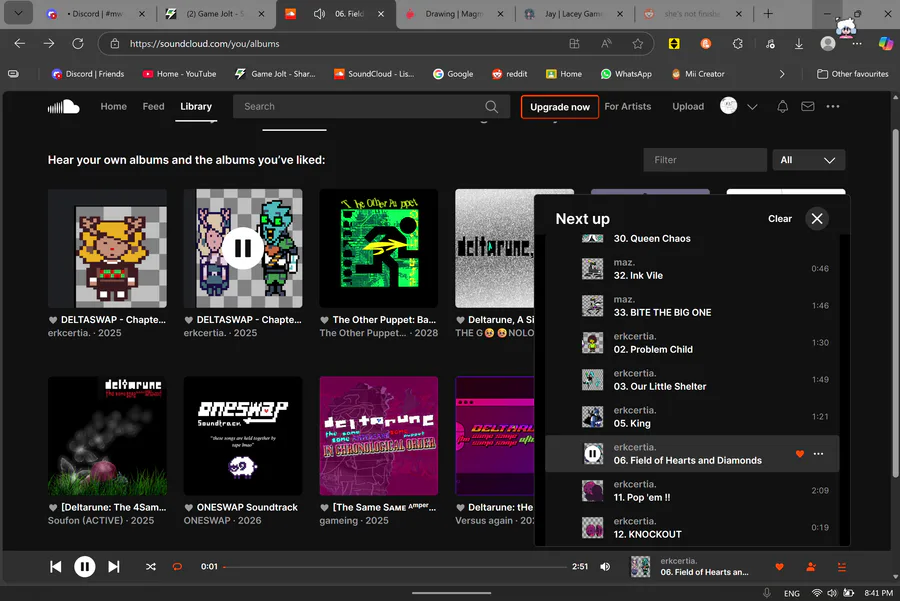Viewport: 900px width, 601px height.
Task: Close the Next up panel
Action: 817,219
